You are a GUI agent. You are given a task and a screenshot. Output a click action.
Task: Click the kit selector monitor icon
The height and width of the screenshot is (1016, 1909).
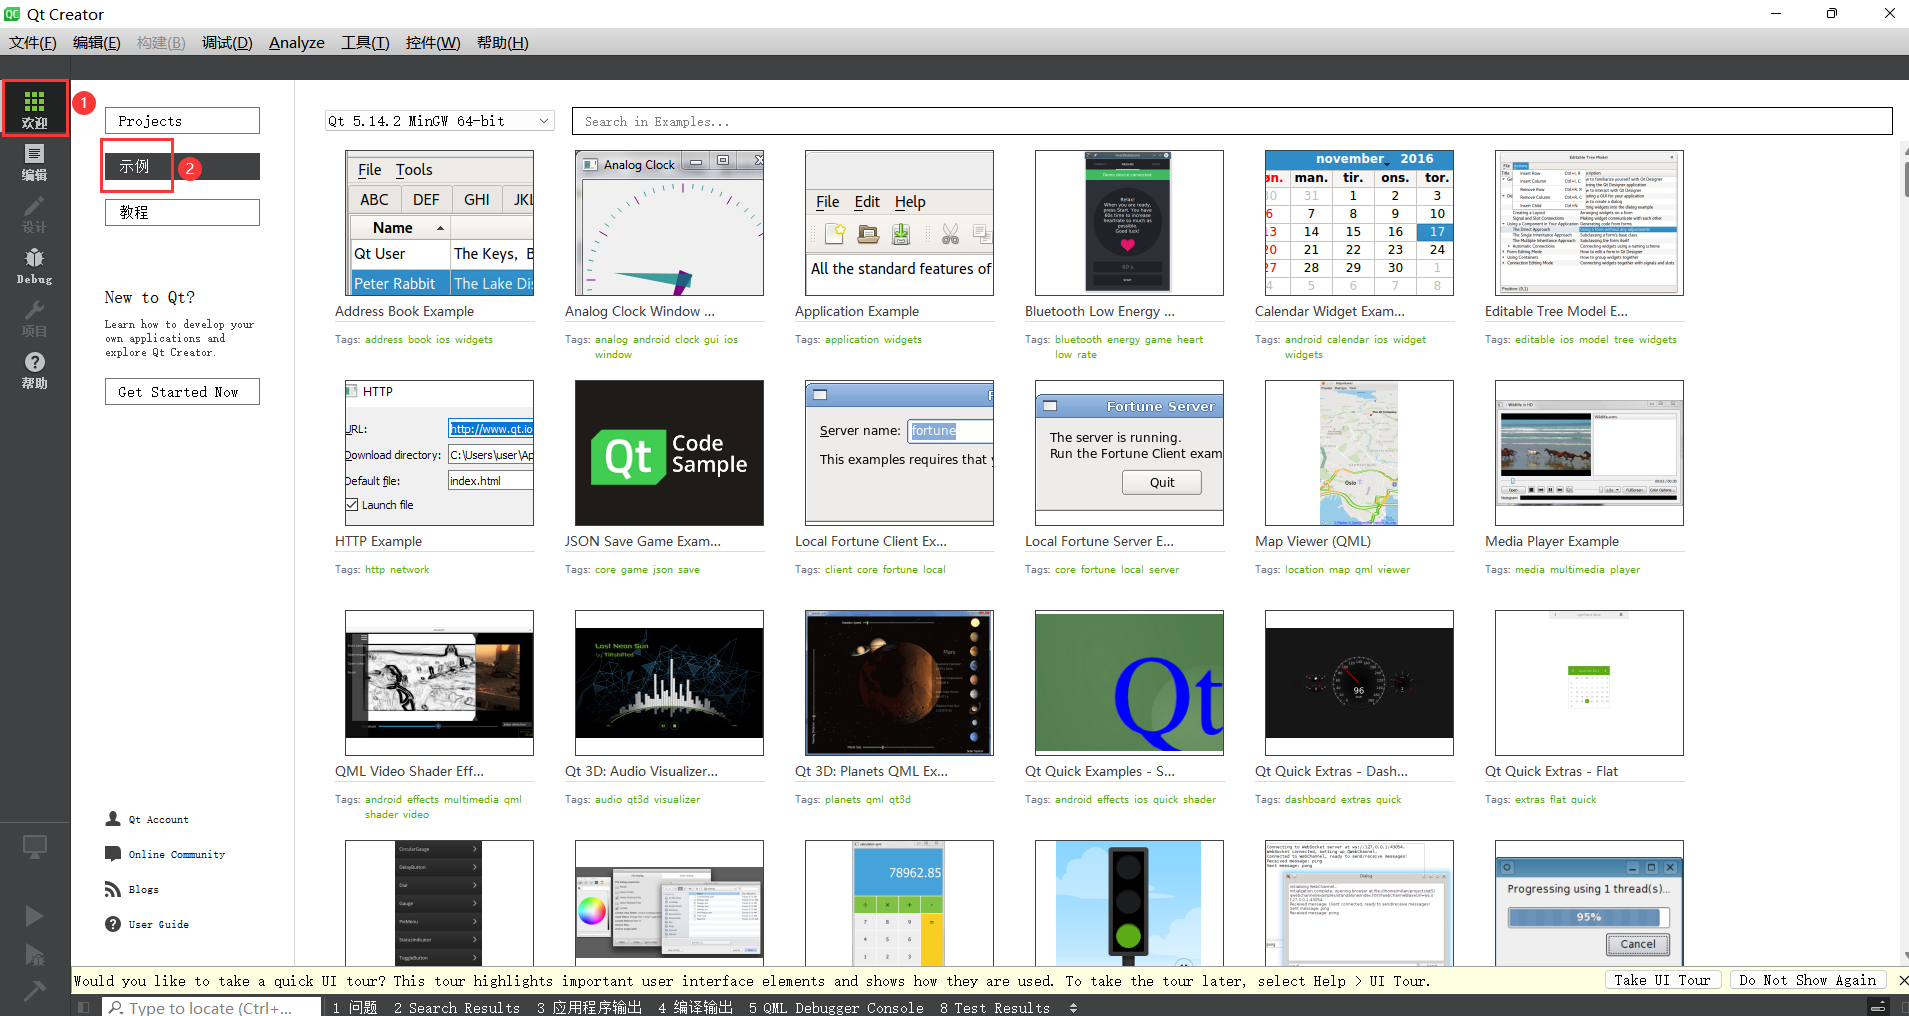click(35, 847)
